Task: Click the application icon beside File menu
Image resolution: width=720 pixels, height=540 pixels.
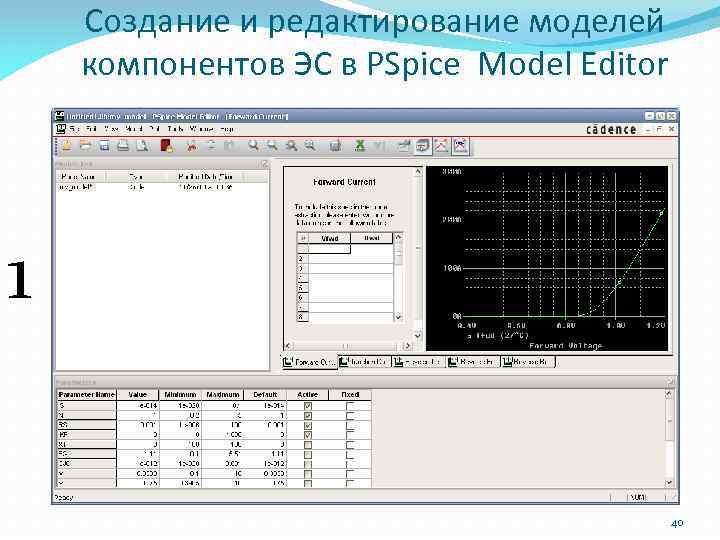Action: [61, 129]
